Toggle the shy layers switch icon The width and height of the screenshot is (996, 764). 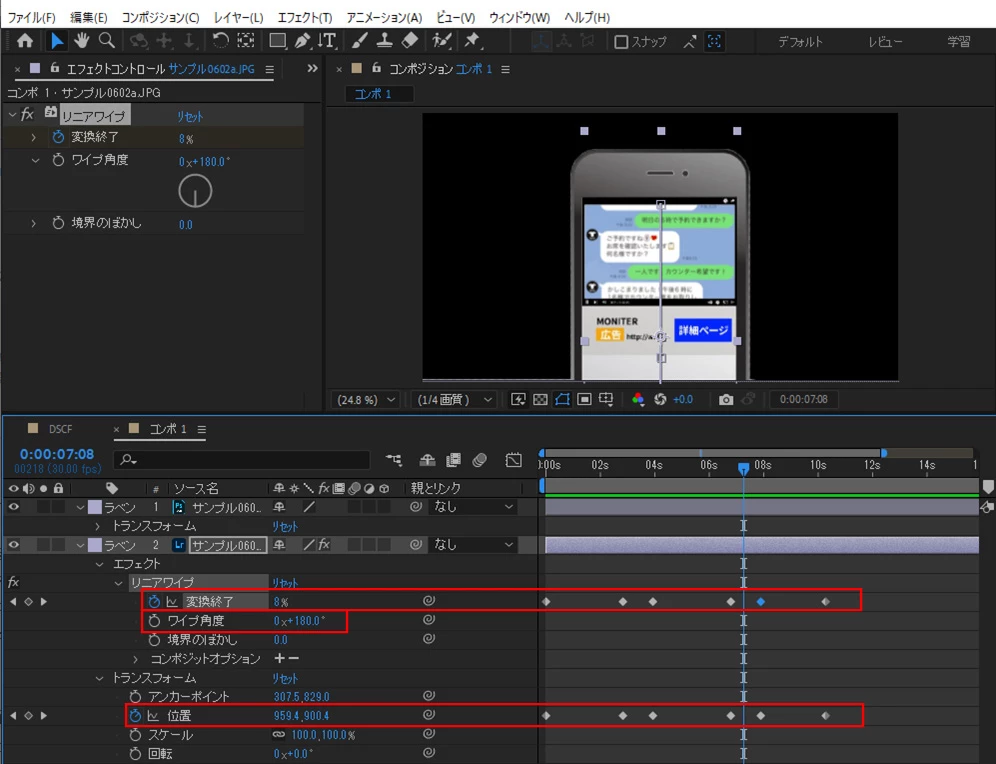click(x=427, y=460)
